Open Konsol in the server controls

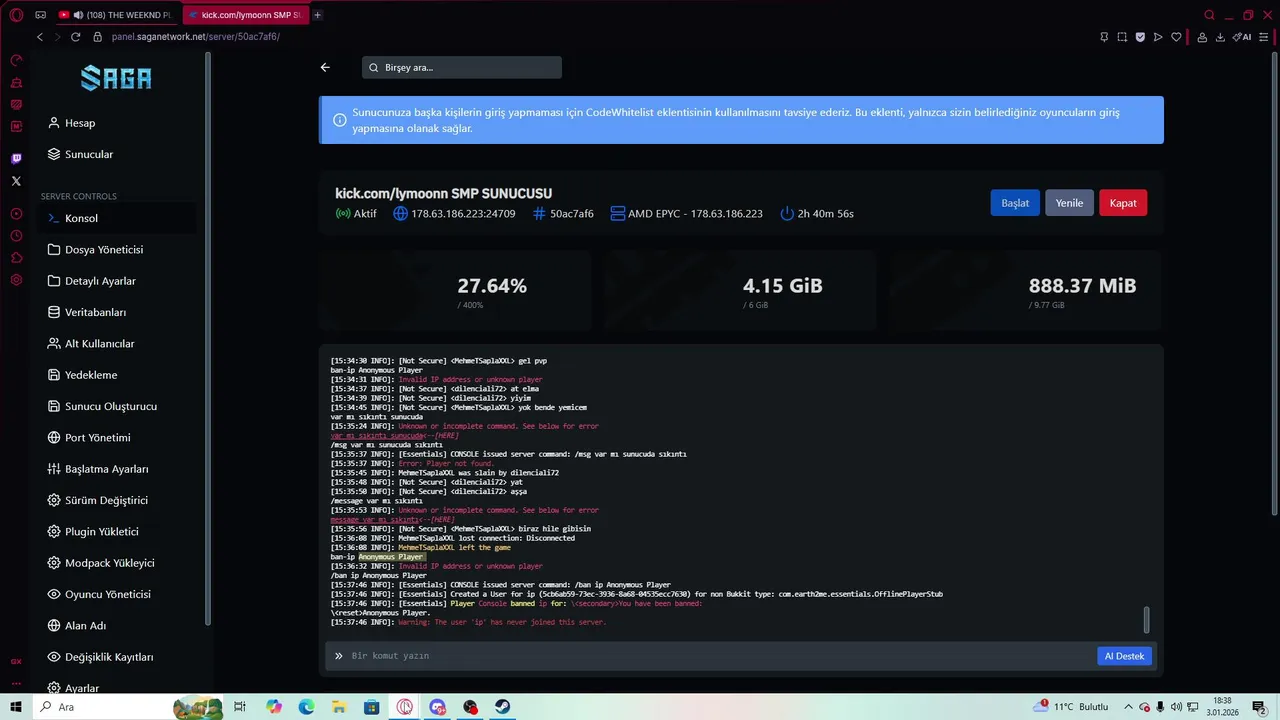(x=118, y=218)
